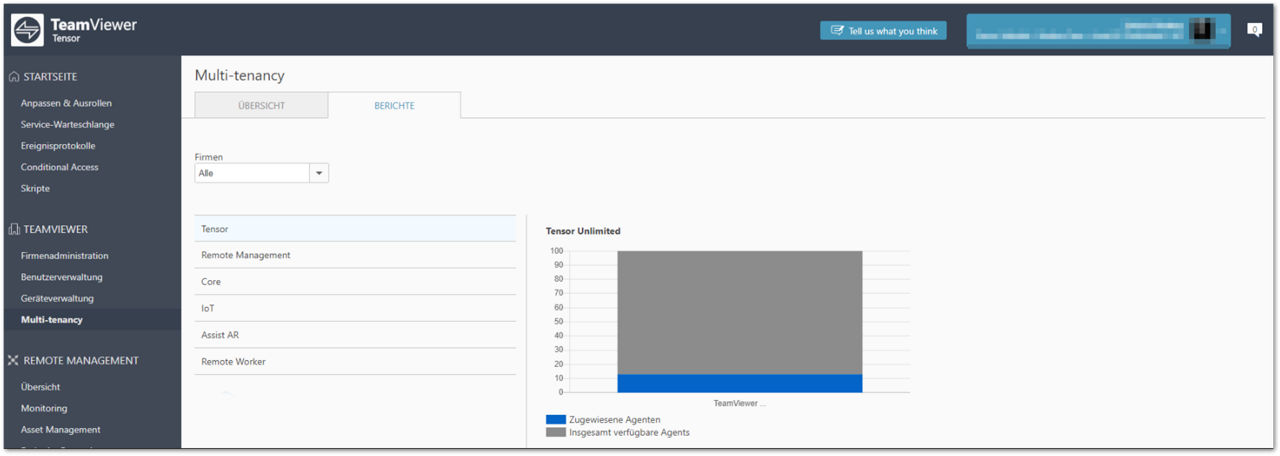The height and width of the screenshot is (456, 1280).
Task: Click the blue Zugewiesene Agenten legend swatch
Action: 556,420
